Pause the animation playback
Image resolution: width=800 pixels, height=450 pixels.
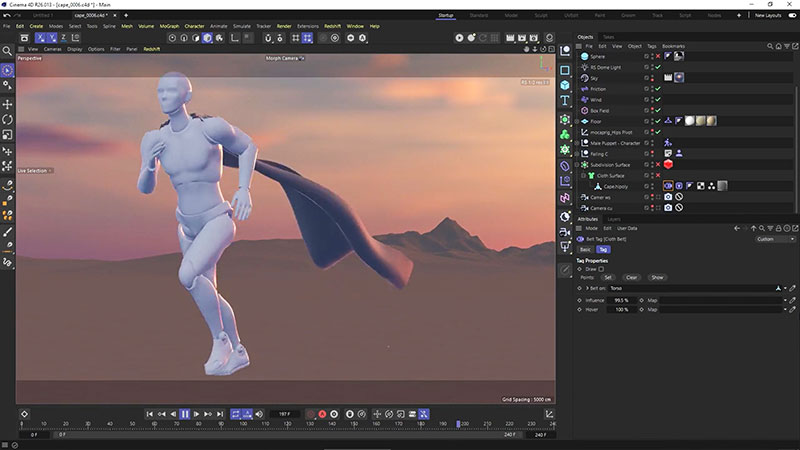click(x=184, y=414)
